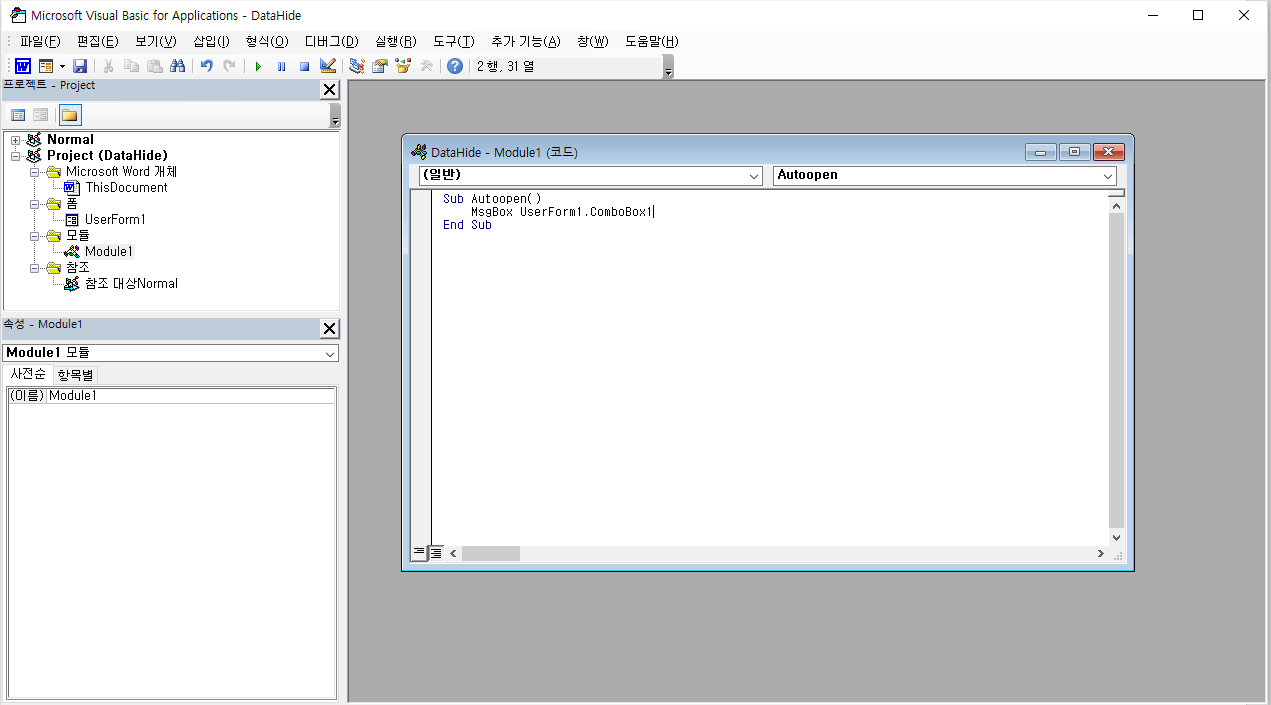1271x705 pixels.
Task: Open the 형식 menu
Action: click(267, 41)
